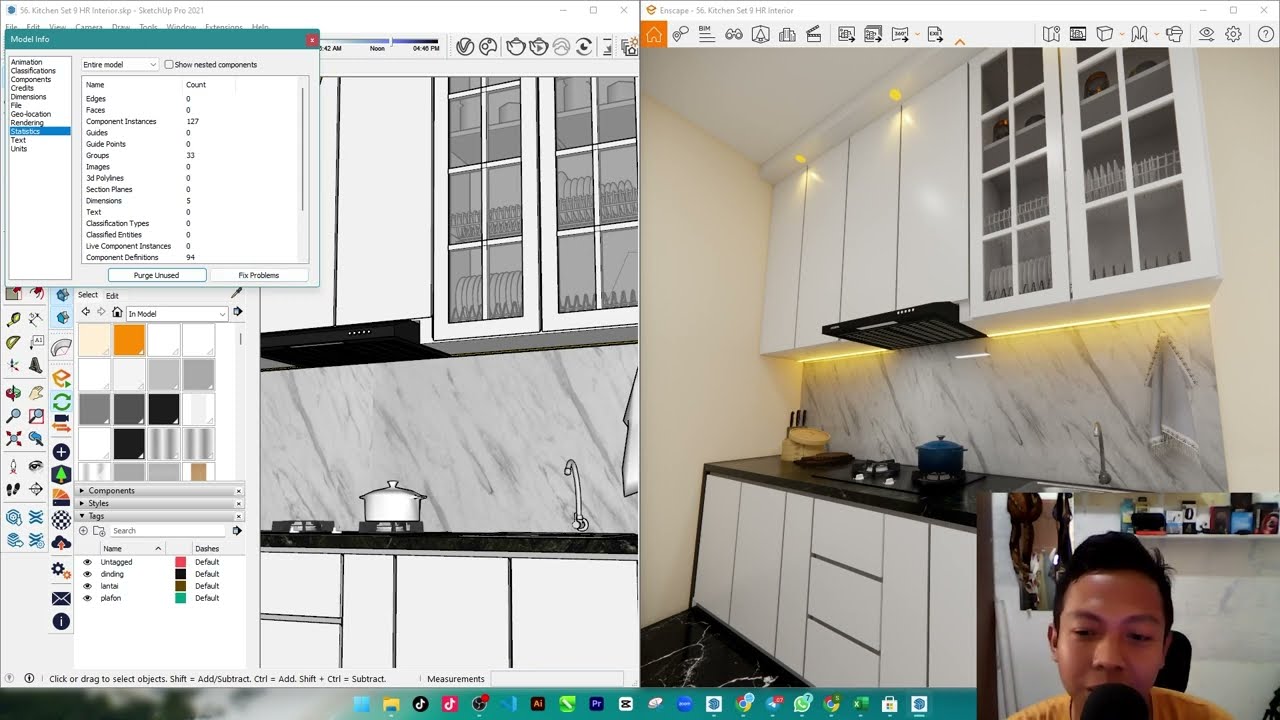1280x720 pixels.
Task: Click Untagged tag red color swatch
Action: pos(181,562)
